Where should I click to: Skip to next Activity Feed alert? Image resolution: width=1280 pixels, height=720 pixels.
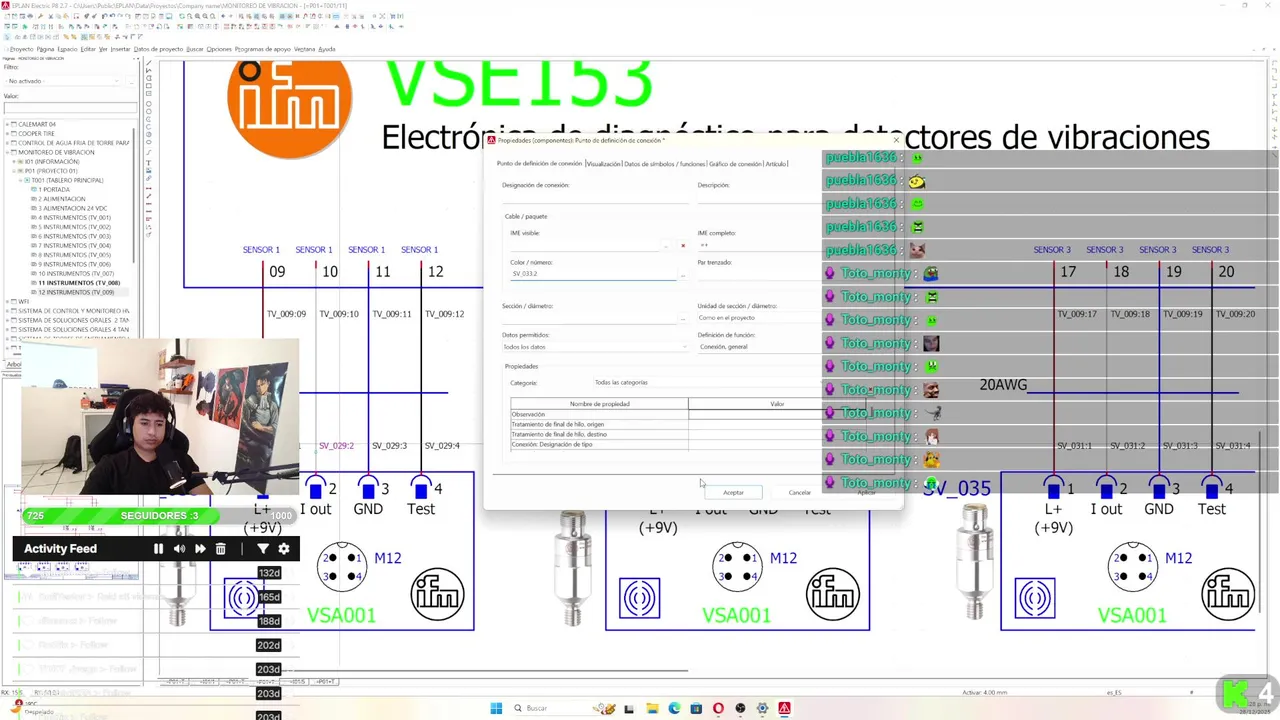pos(200,548)
